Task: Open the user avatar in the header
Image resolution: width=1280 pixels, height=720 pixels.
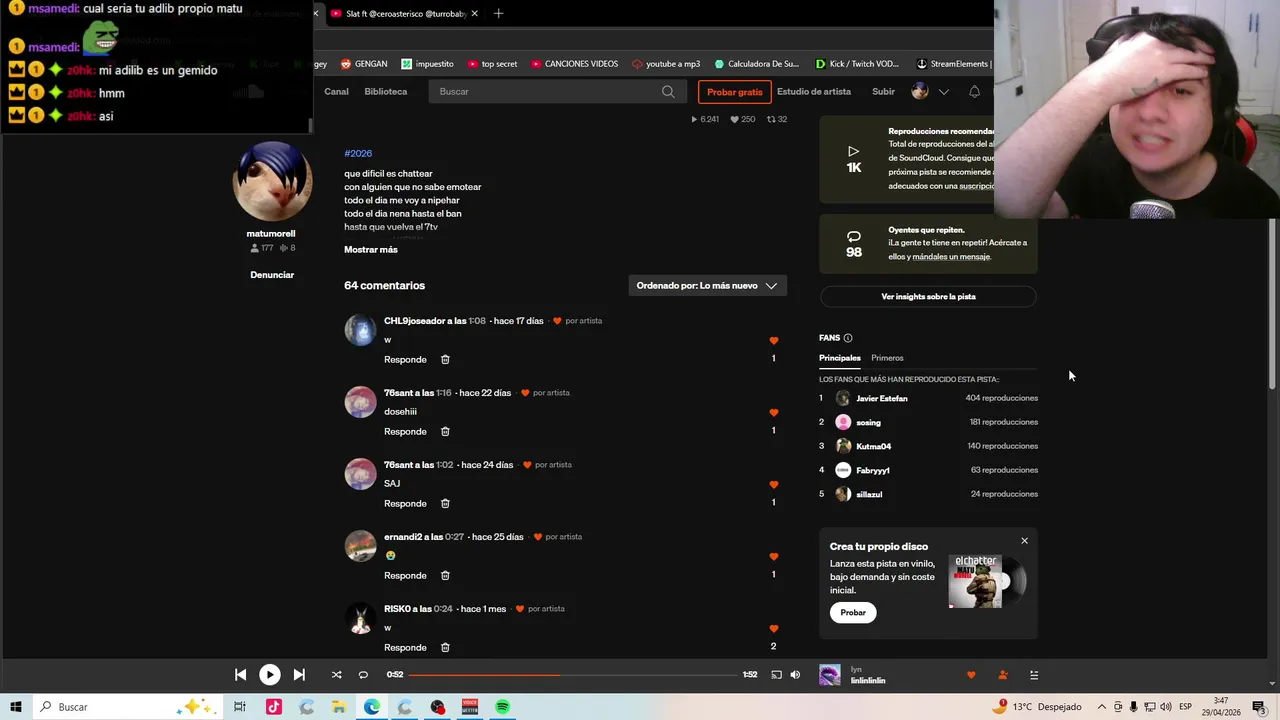Action: click(920, 92)
